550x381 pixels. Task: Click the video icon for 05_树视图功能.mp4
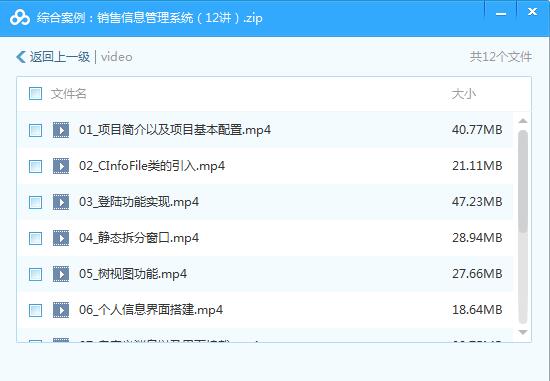click(x=61, y=274)
